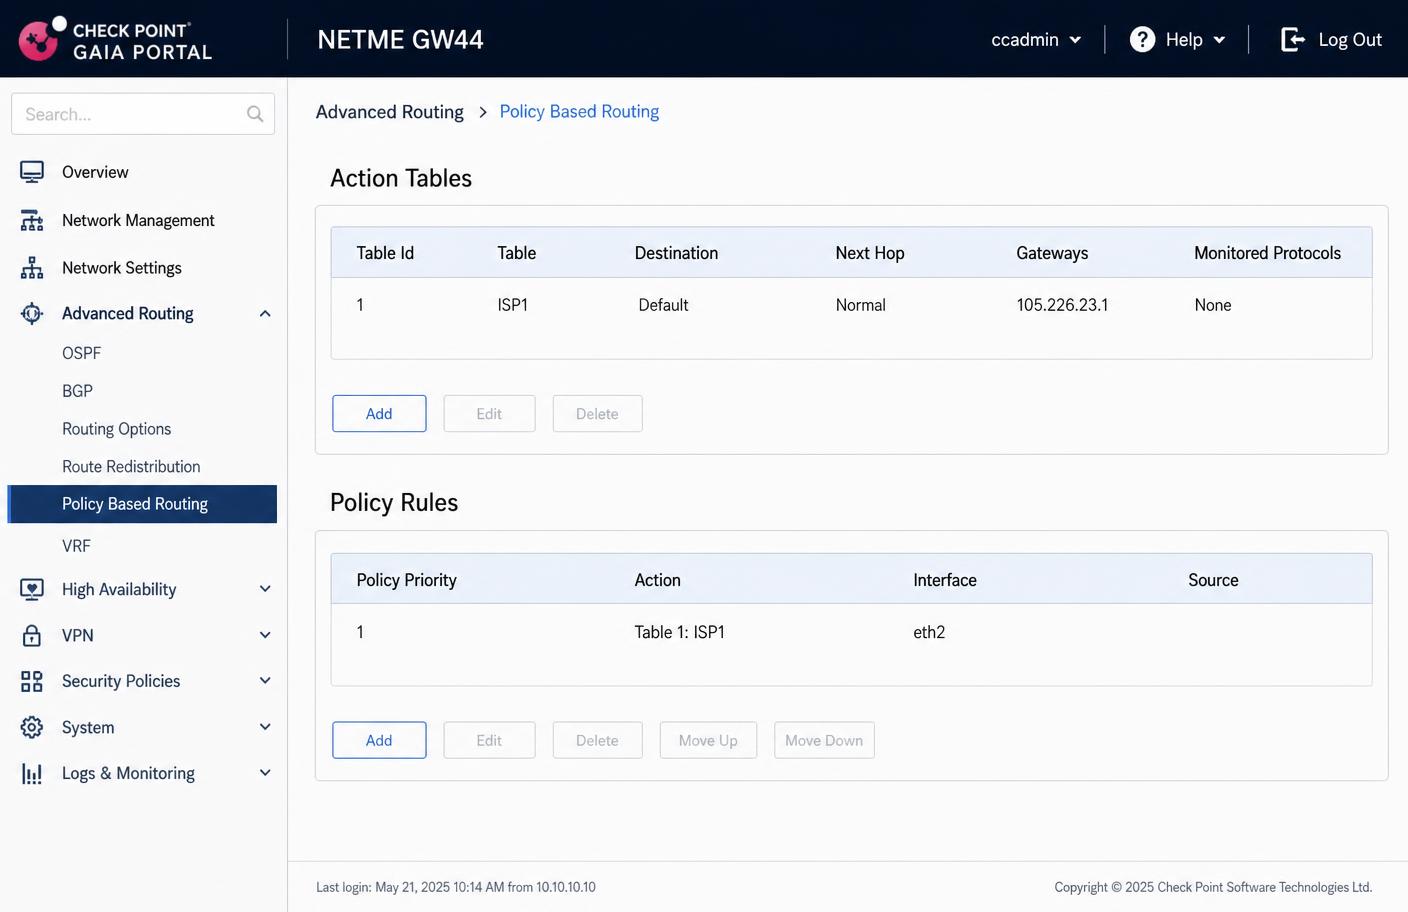Click the VPN padlock icon
1408x912 pixels.
tap(32, 635)
